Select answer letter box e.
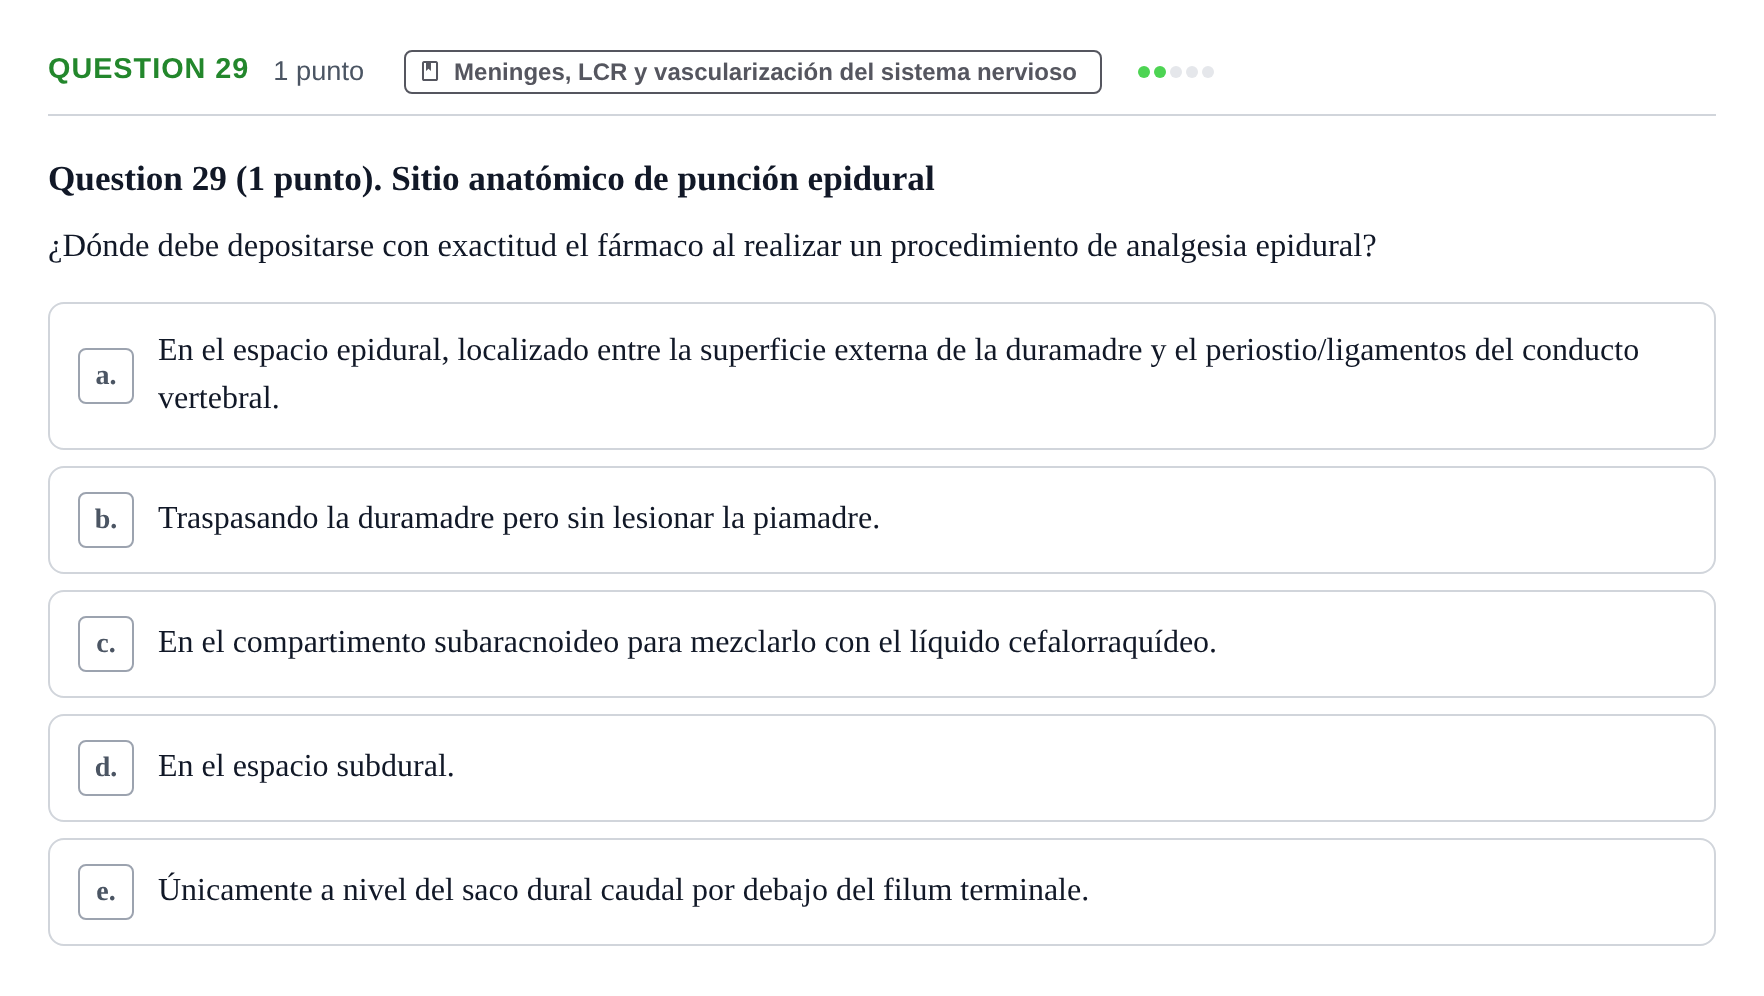Viewport: 1764px width, 996px height. point(106,892)
